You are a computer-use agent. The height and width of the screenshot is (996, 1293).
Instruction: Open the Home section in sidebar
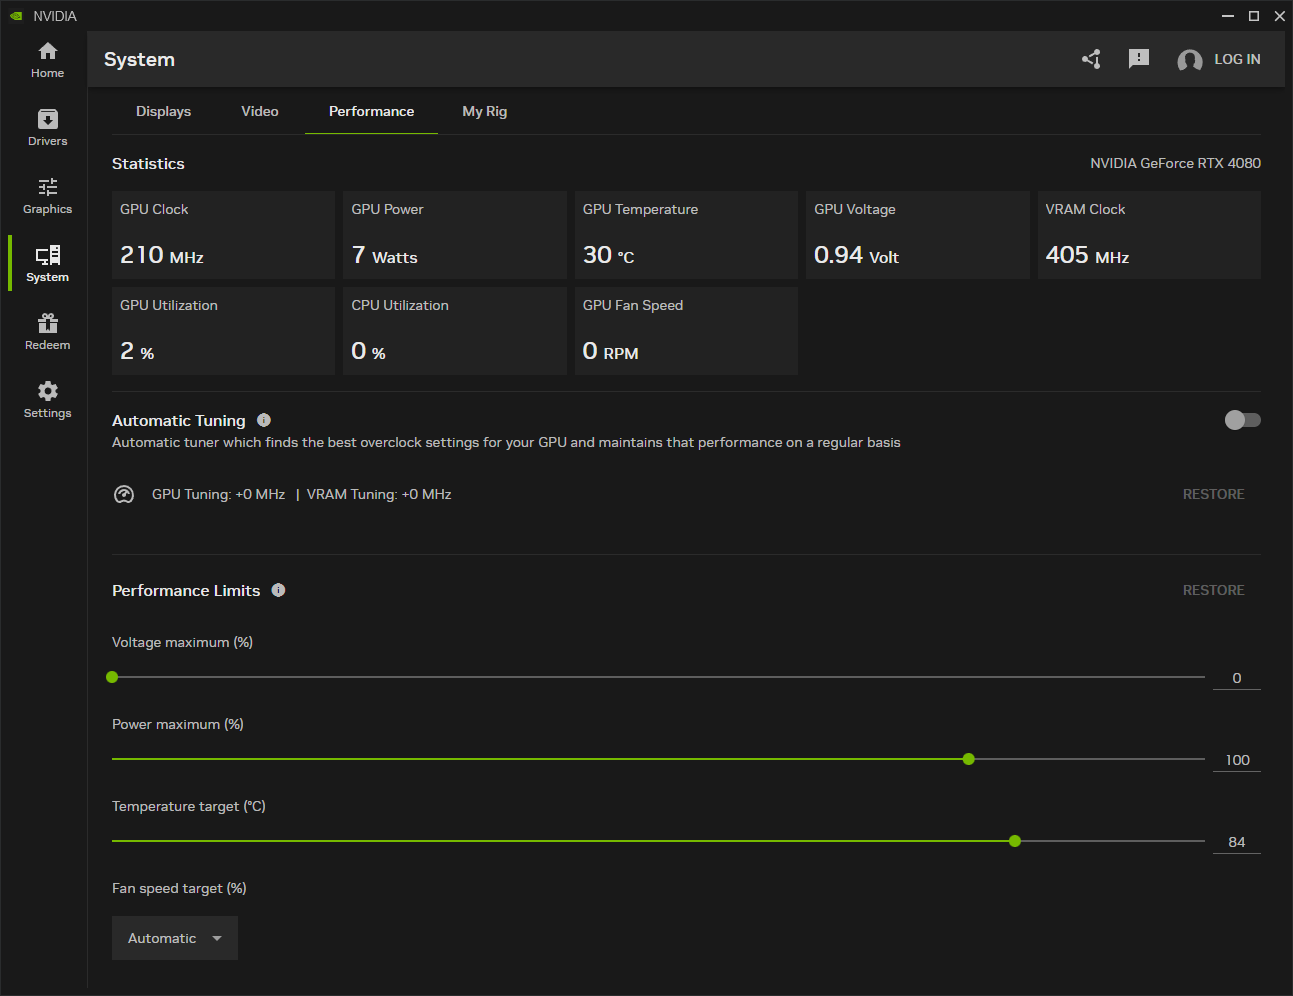[47, 60]
